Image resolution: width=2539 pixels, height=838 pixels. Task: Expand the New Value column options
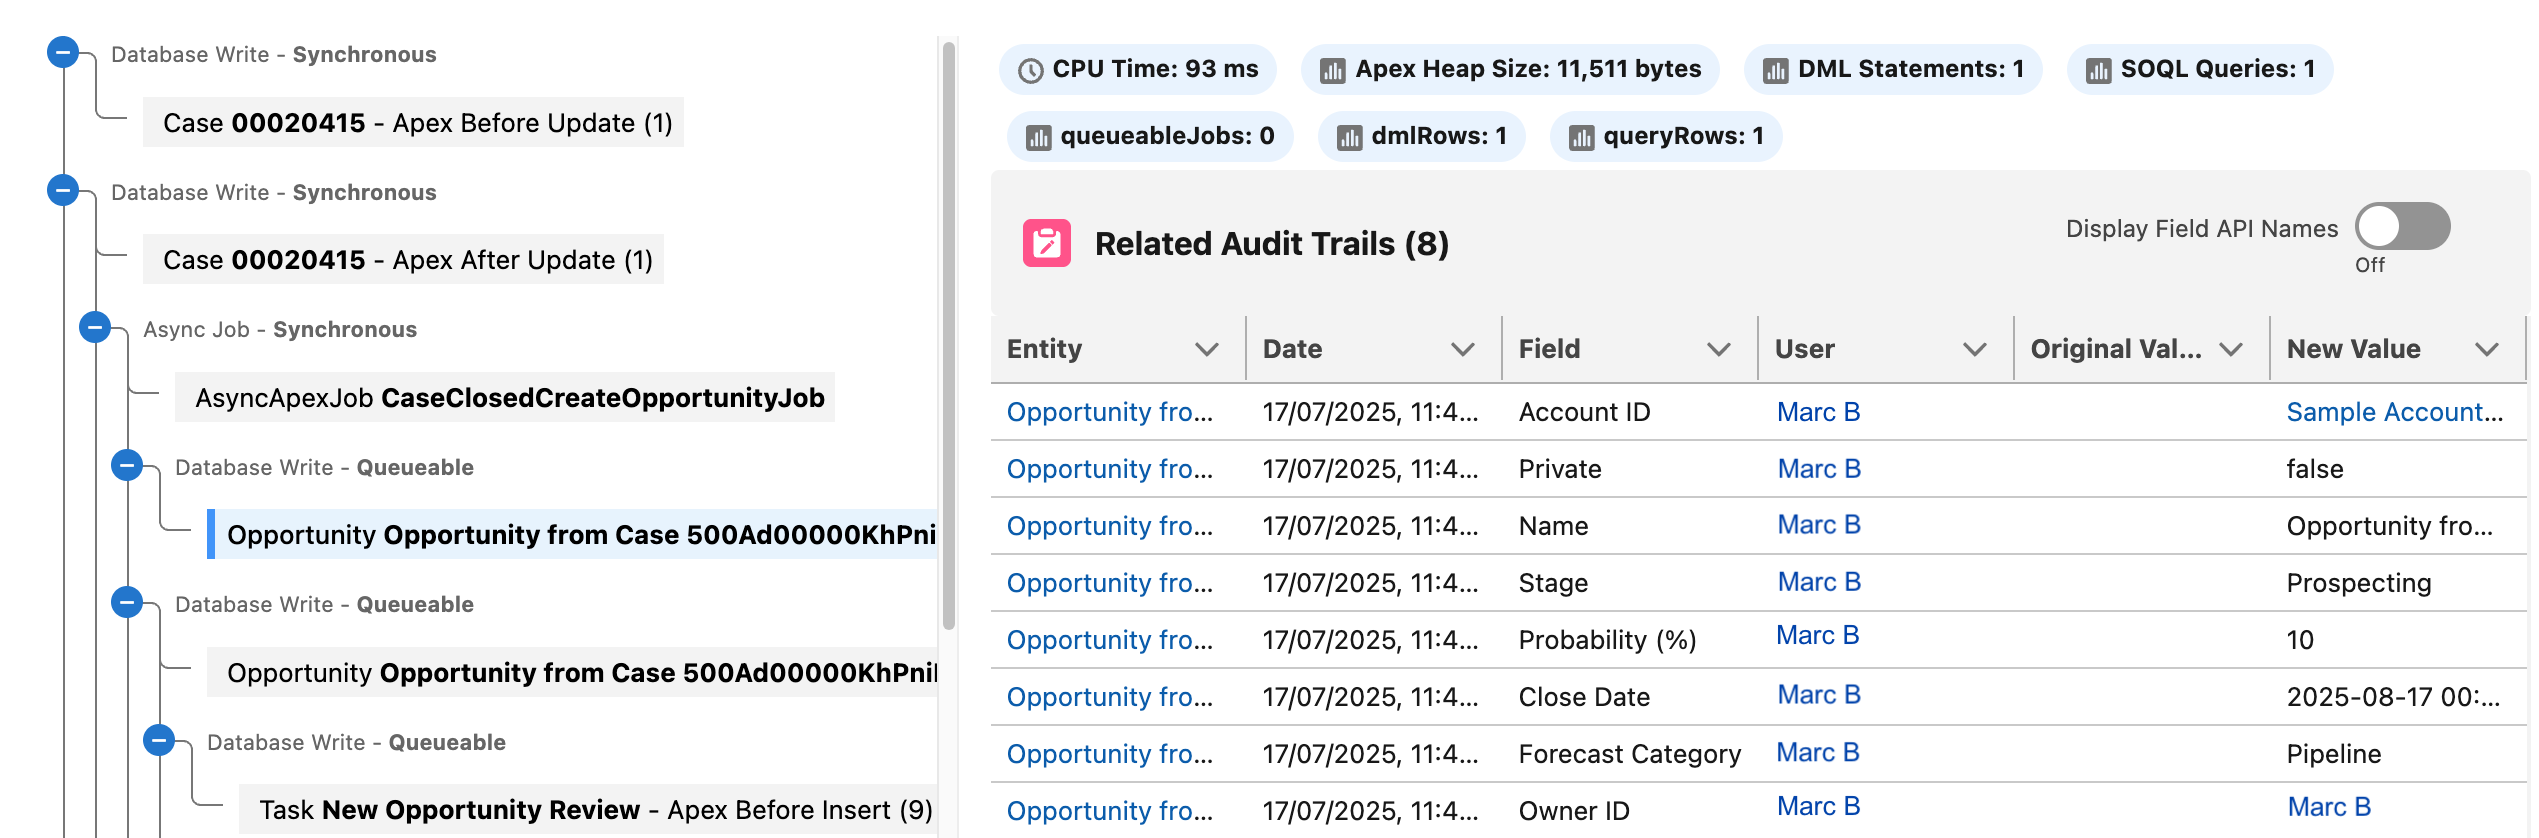2486,349
